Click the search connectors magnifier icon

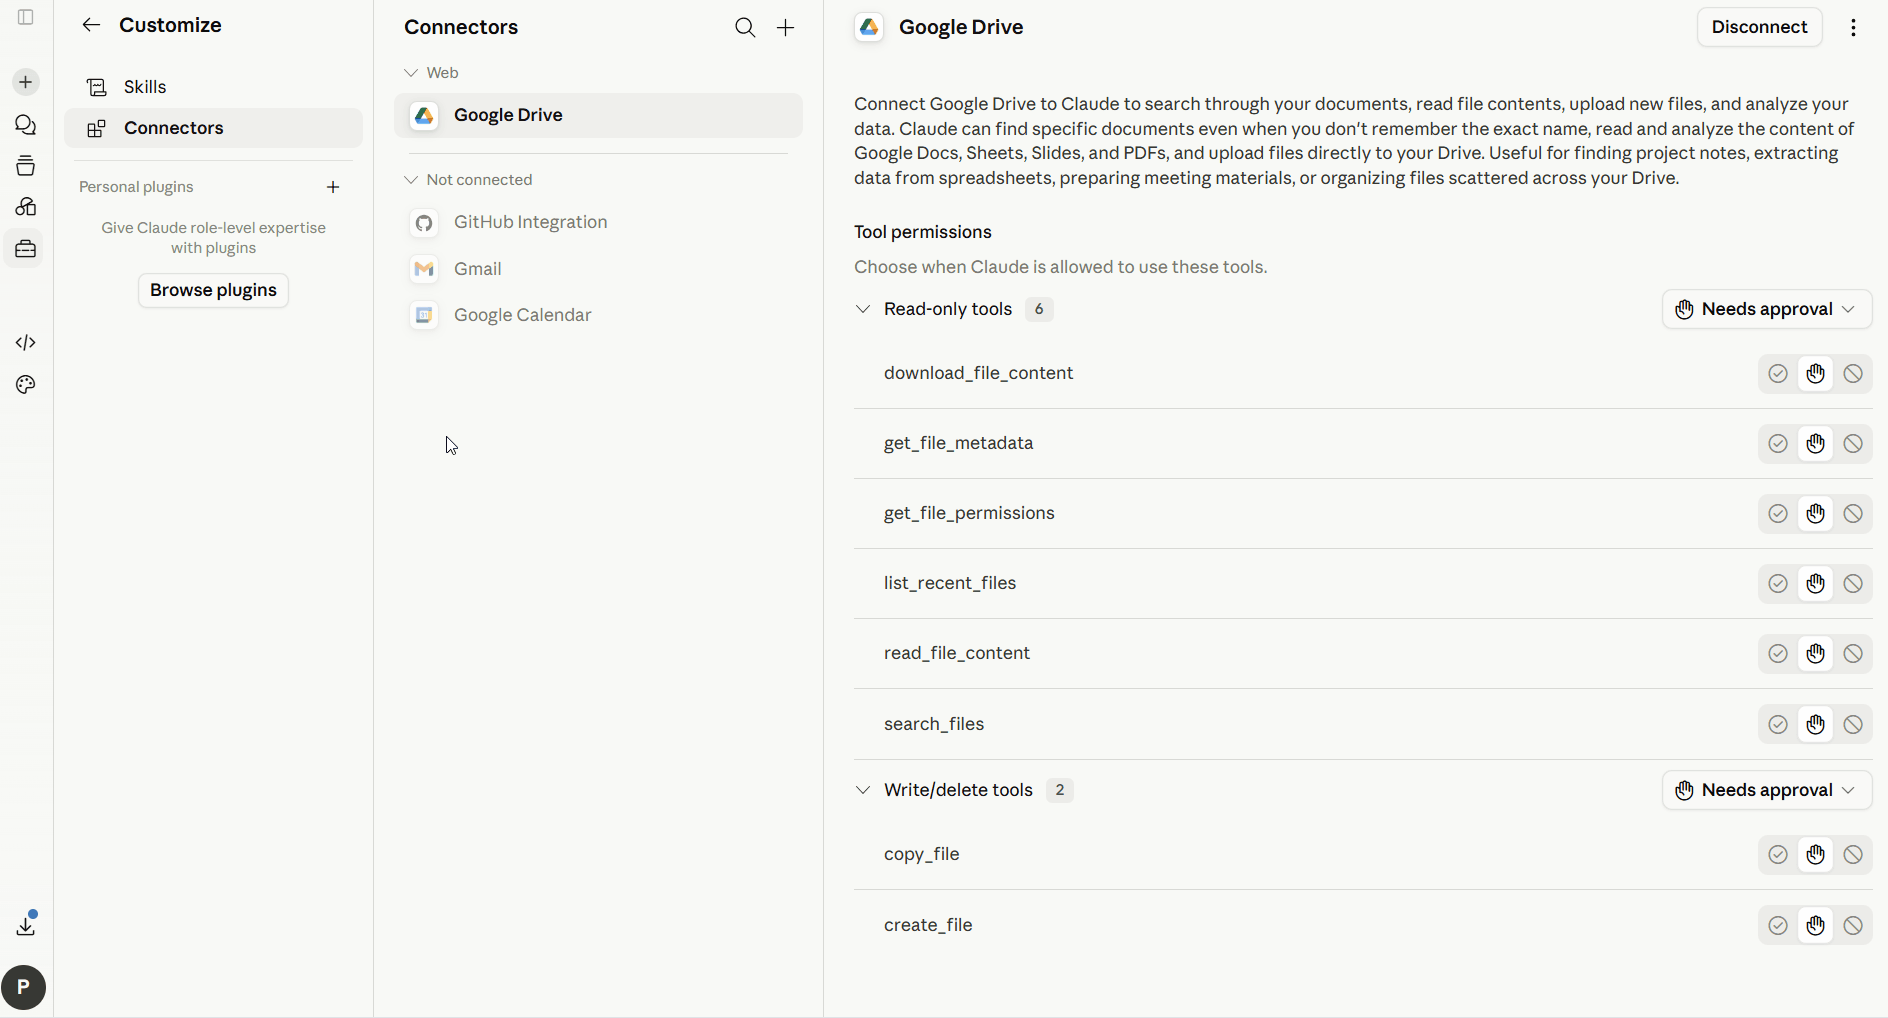click(x=745, y=28)
